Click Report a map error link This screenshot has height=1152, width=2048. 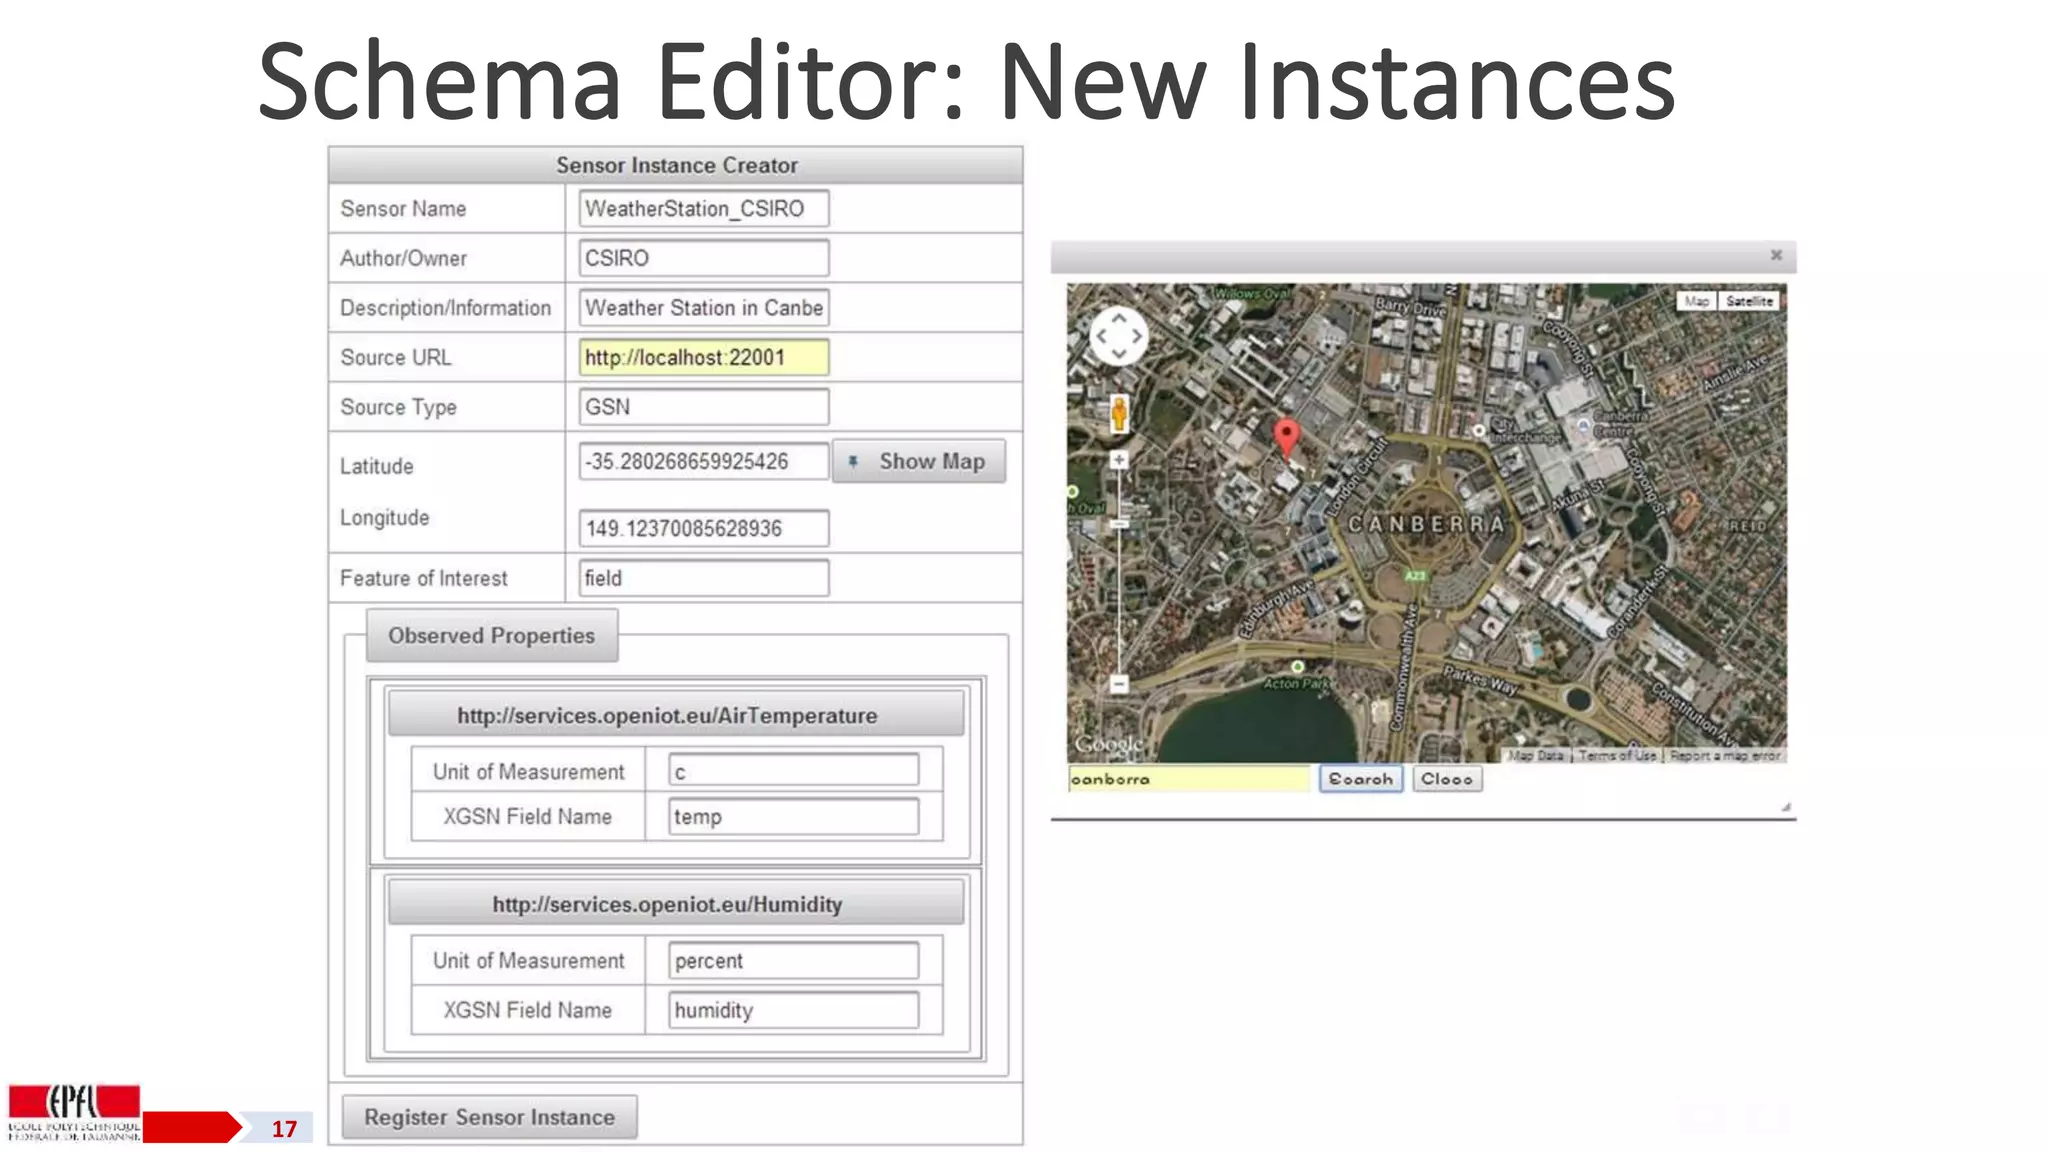pyautogui.click(x=1725, y=755)
